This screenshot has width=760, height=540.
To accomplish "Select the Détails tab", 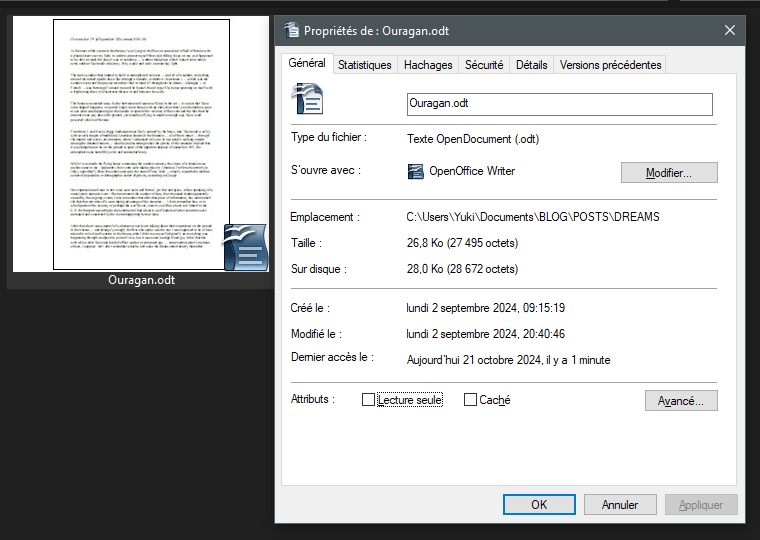I will click(x=531, y=65).
